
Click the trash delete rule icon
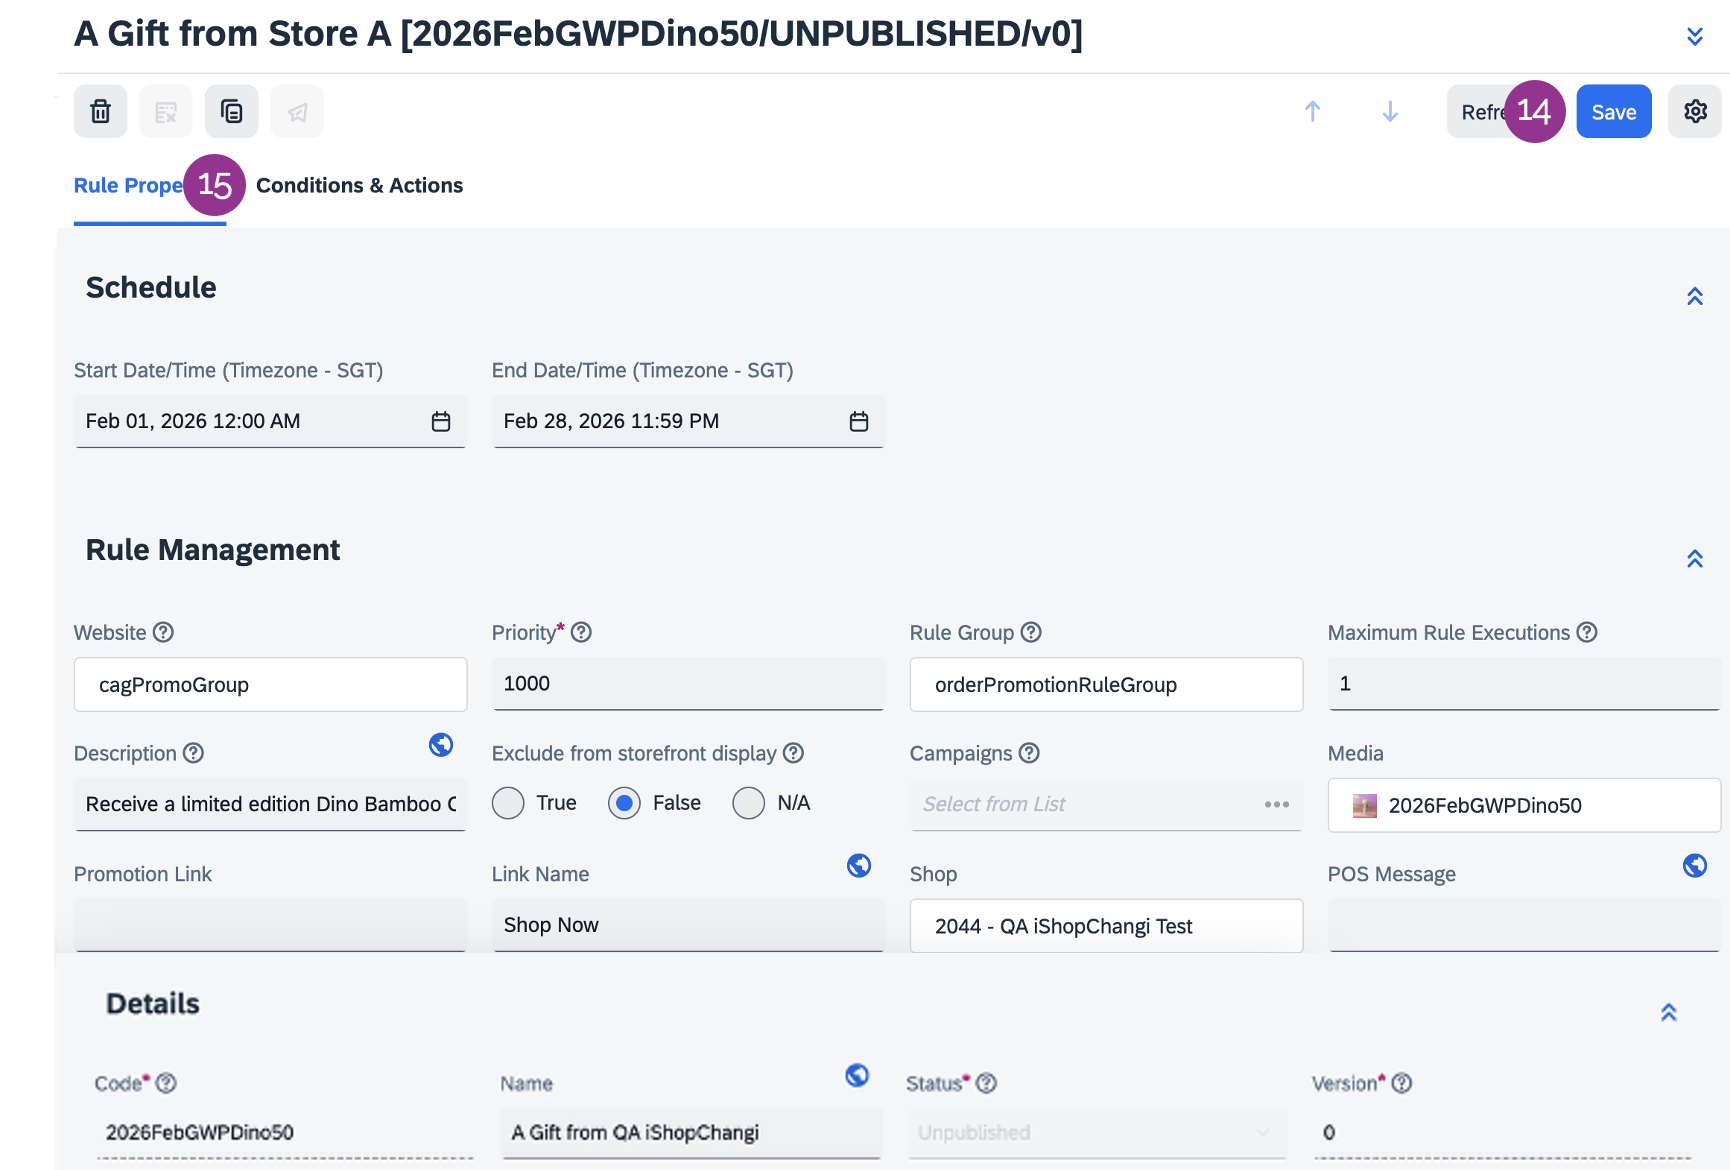point(100,111)
